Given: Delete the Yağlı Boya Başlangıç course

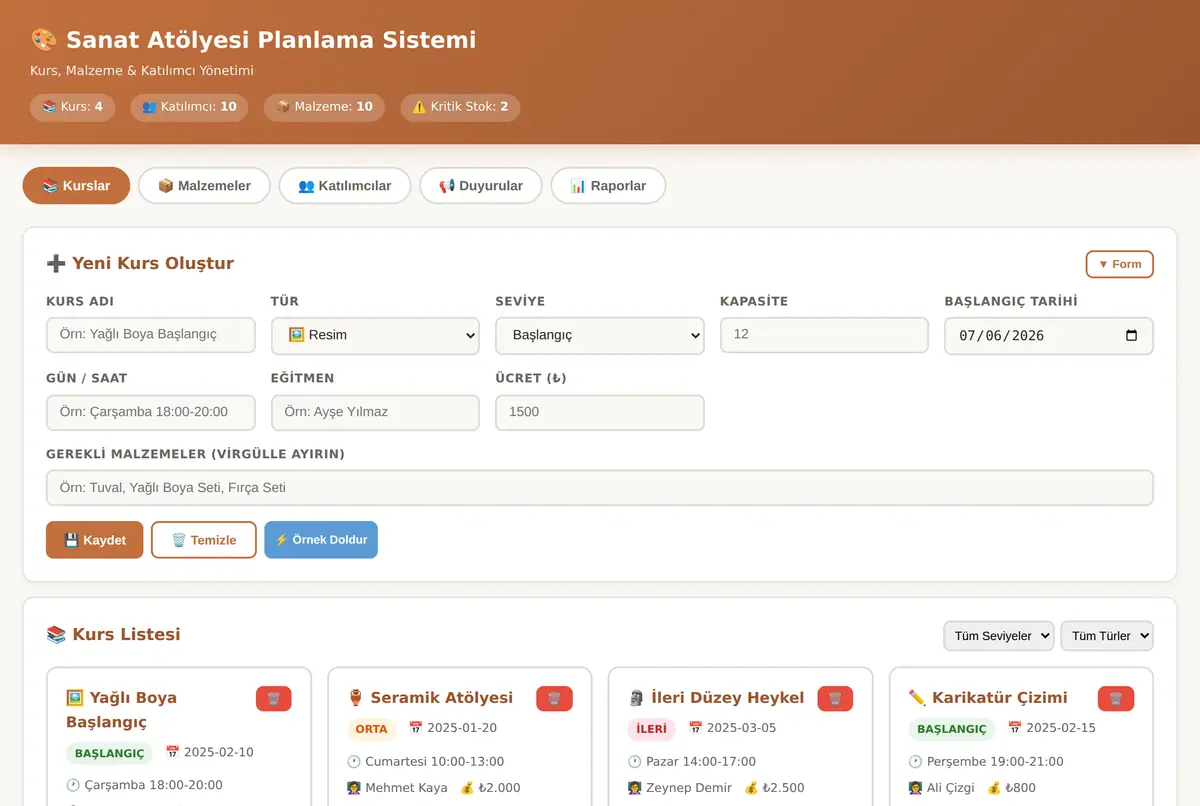Looking at the screenshot, I should (273, 698).
